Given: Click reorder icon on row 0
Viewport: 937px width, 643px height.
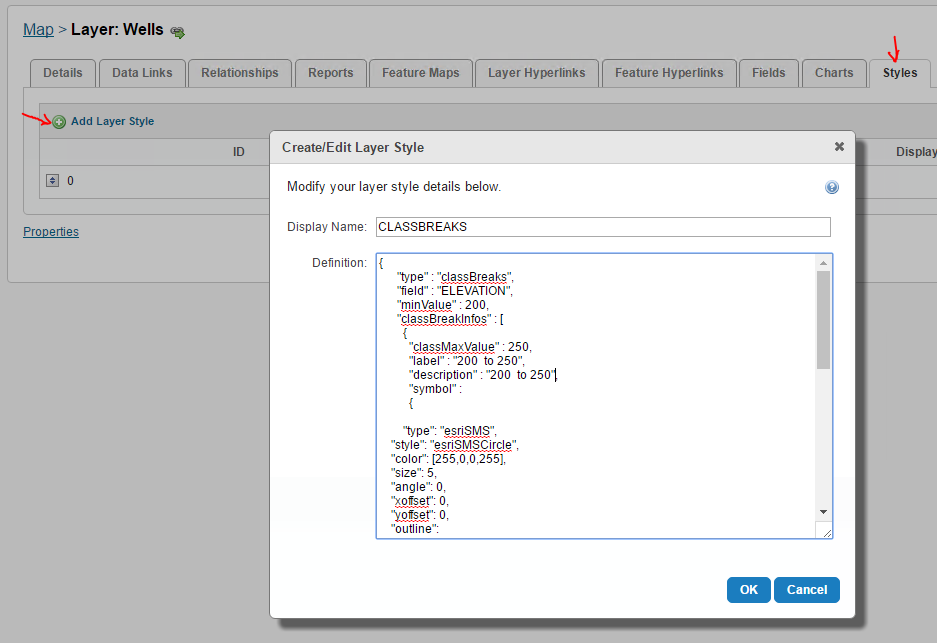Looking at the screenshot, I should coord(53,180).
